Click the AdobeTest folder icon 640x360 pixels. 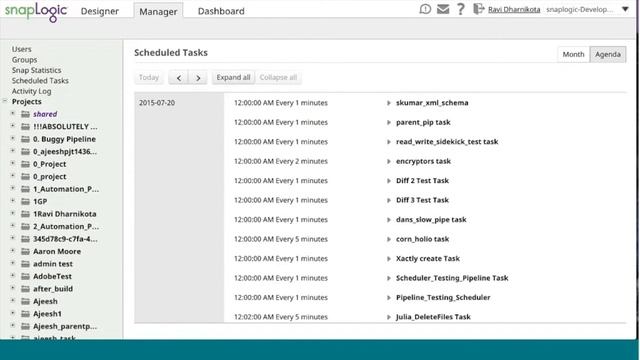pyautogui.click(x=25, y=276)
